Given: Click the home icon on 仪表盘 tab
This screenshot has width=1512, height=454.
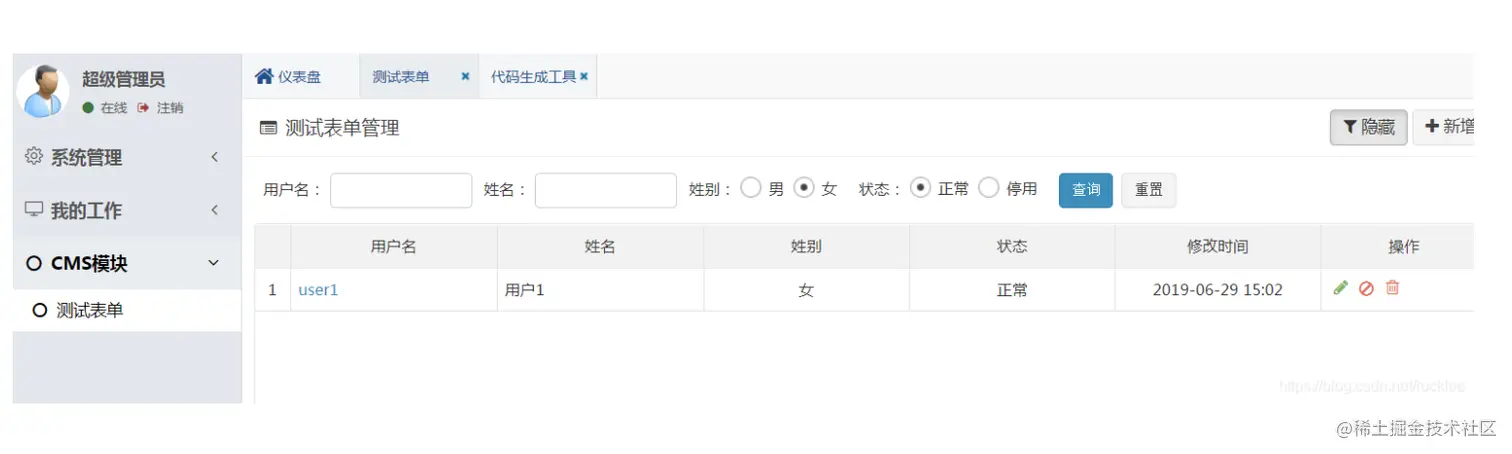Looking at the screenshot, I should [264, 76].
